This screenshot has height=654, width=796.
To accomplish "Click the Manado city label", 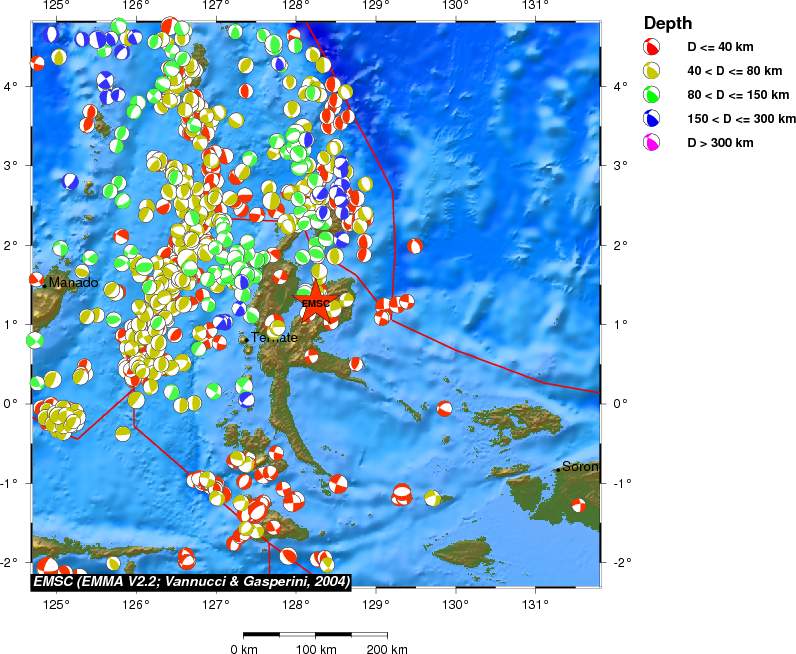I will (x=74, y=283).
